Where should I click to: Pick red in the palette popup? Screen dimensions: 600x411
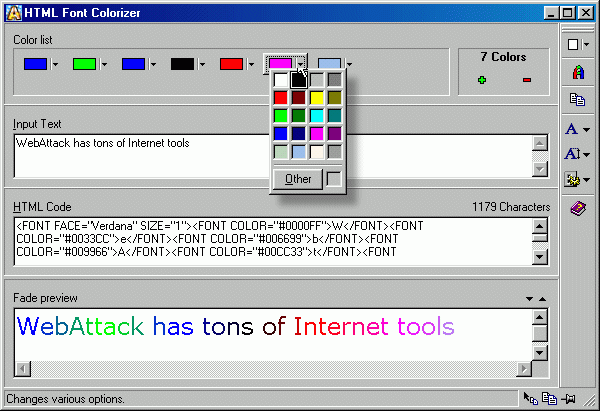point(280,98)
